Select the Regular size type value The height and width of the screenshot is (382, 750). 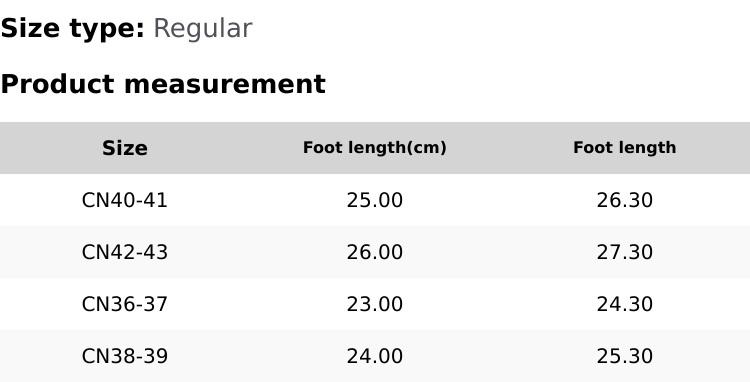coord(203,29)
